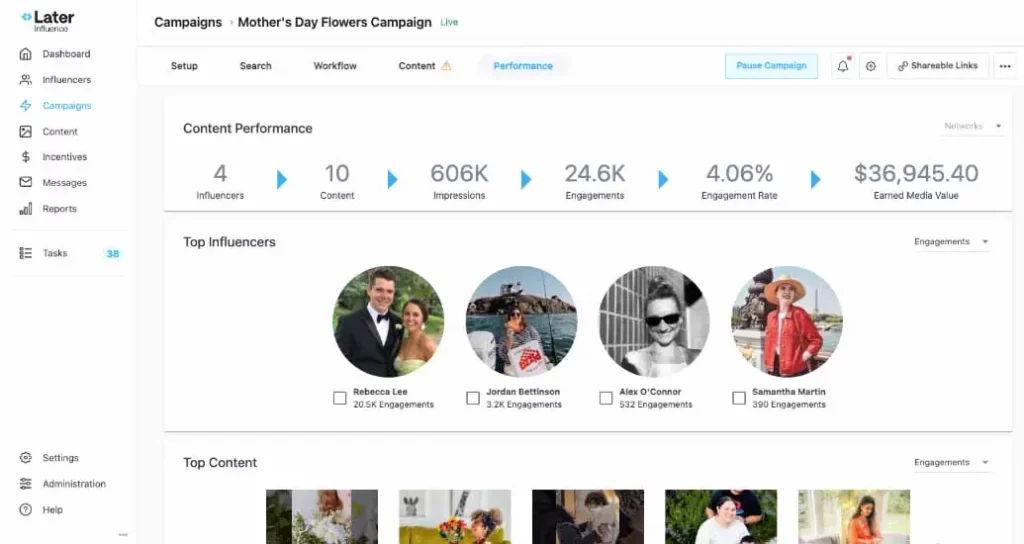Click the Reports bar chart icon

coord(25,209)
